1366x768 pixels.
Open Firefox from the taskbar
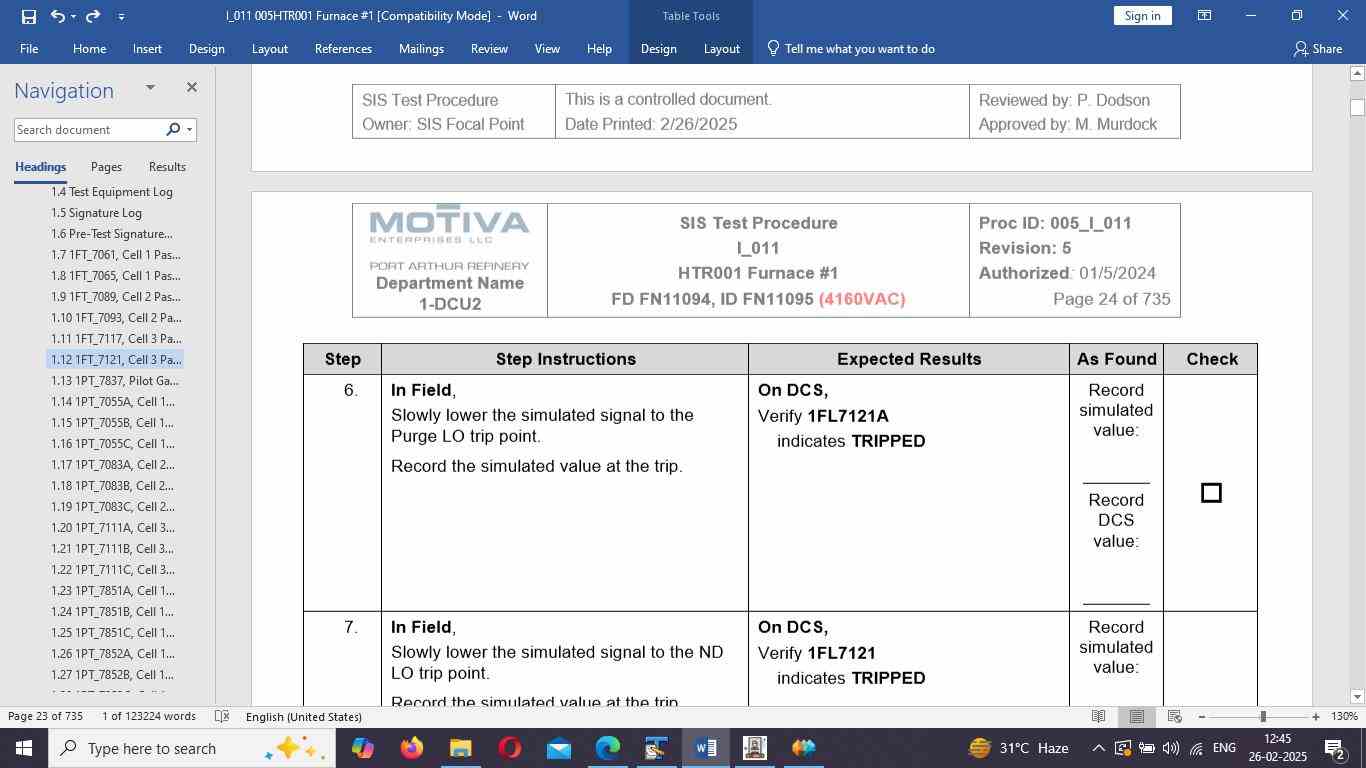click(411, 748)
